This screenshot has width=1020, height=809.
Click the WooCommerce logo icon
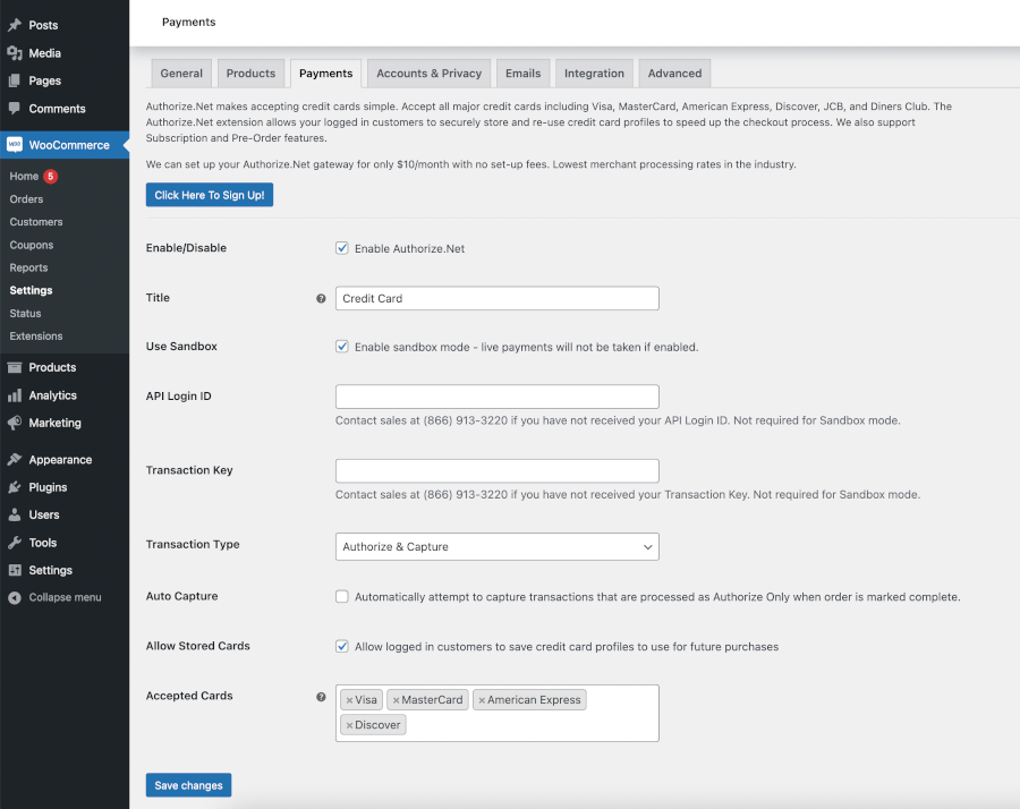pyautogui.click(x=15, y=145)
